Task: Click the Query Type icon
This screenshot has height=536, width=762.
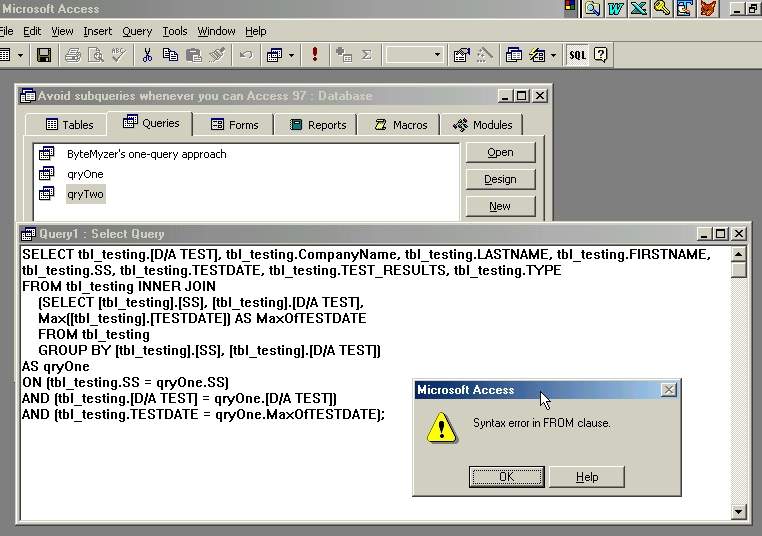Action: (x=275, y=55)
